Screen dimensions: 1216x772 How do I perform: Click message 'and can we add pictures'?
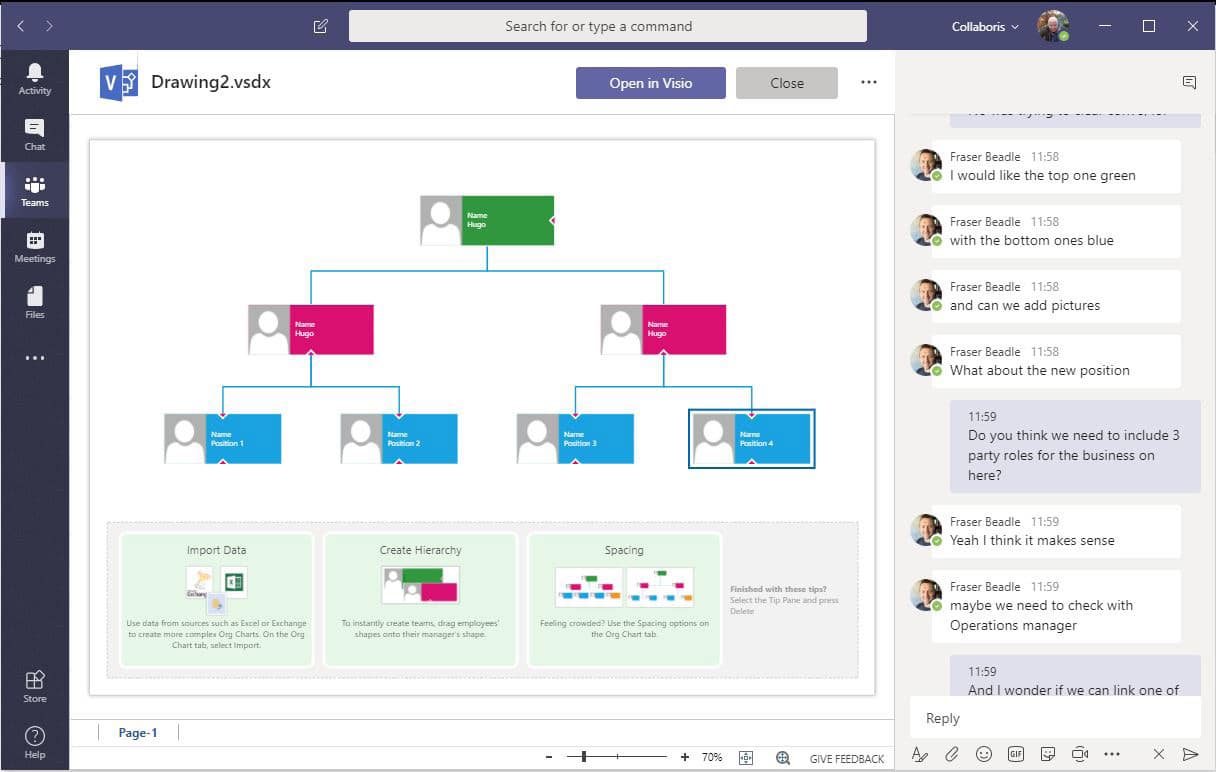(1055, 296)
